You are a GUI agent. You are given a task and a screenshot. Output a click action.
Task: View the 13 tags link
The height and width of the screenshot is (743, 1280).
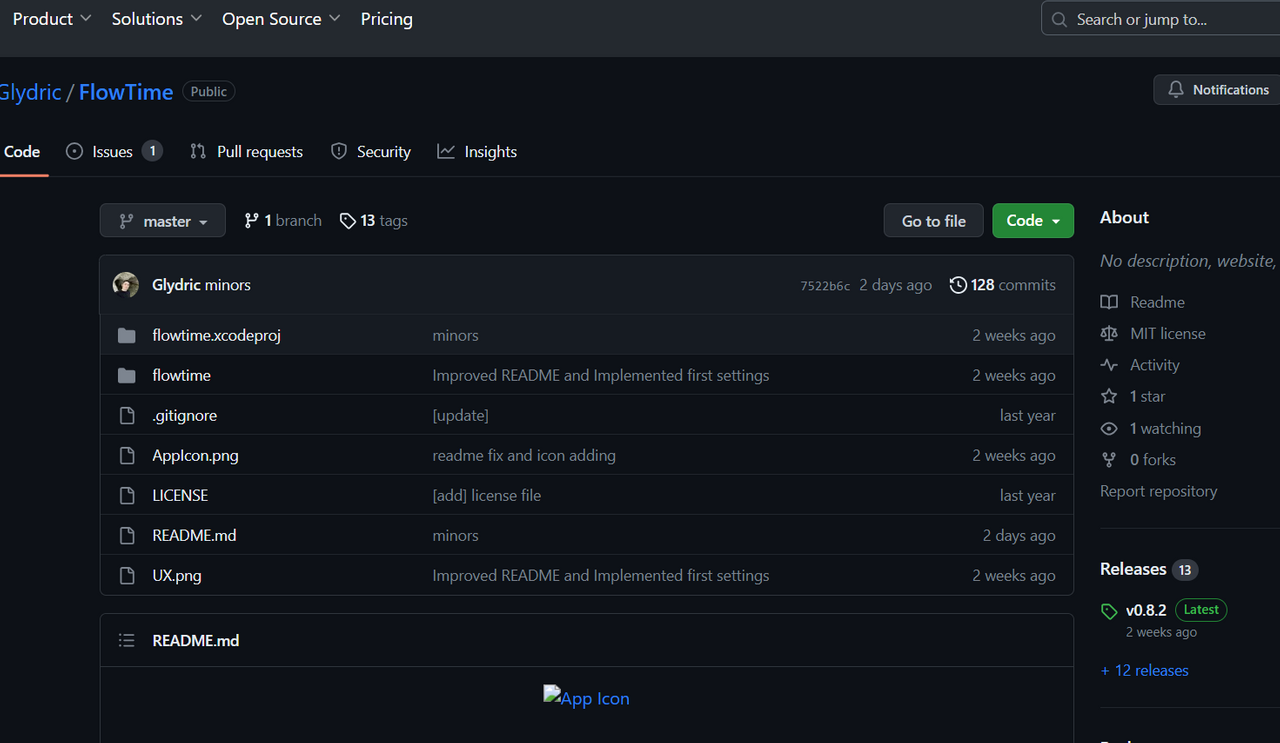point(374,221)
